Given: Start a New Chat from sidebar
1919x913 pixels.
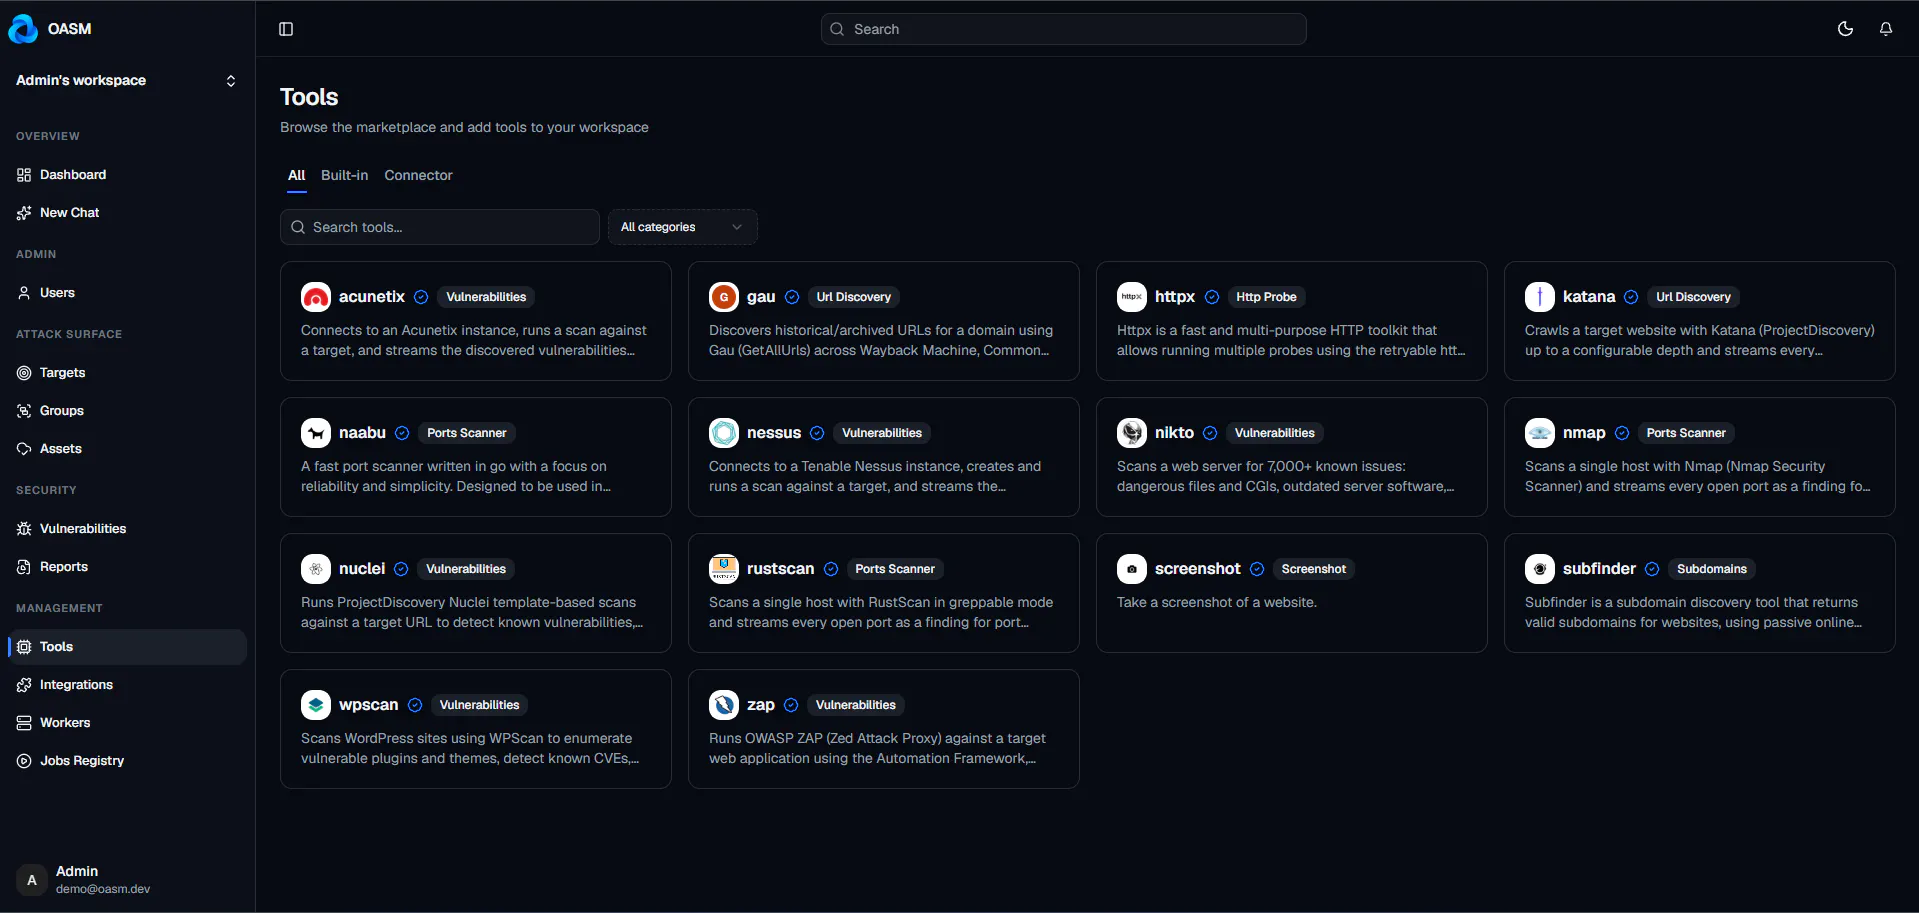Looking at the screenshot, I should (127, 213).
